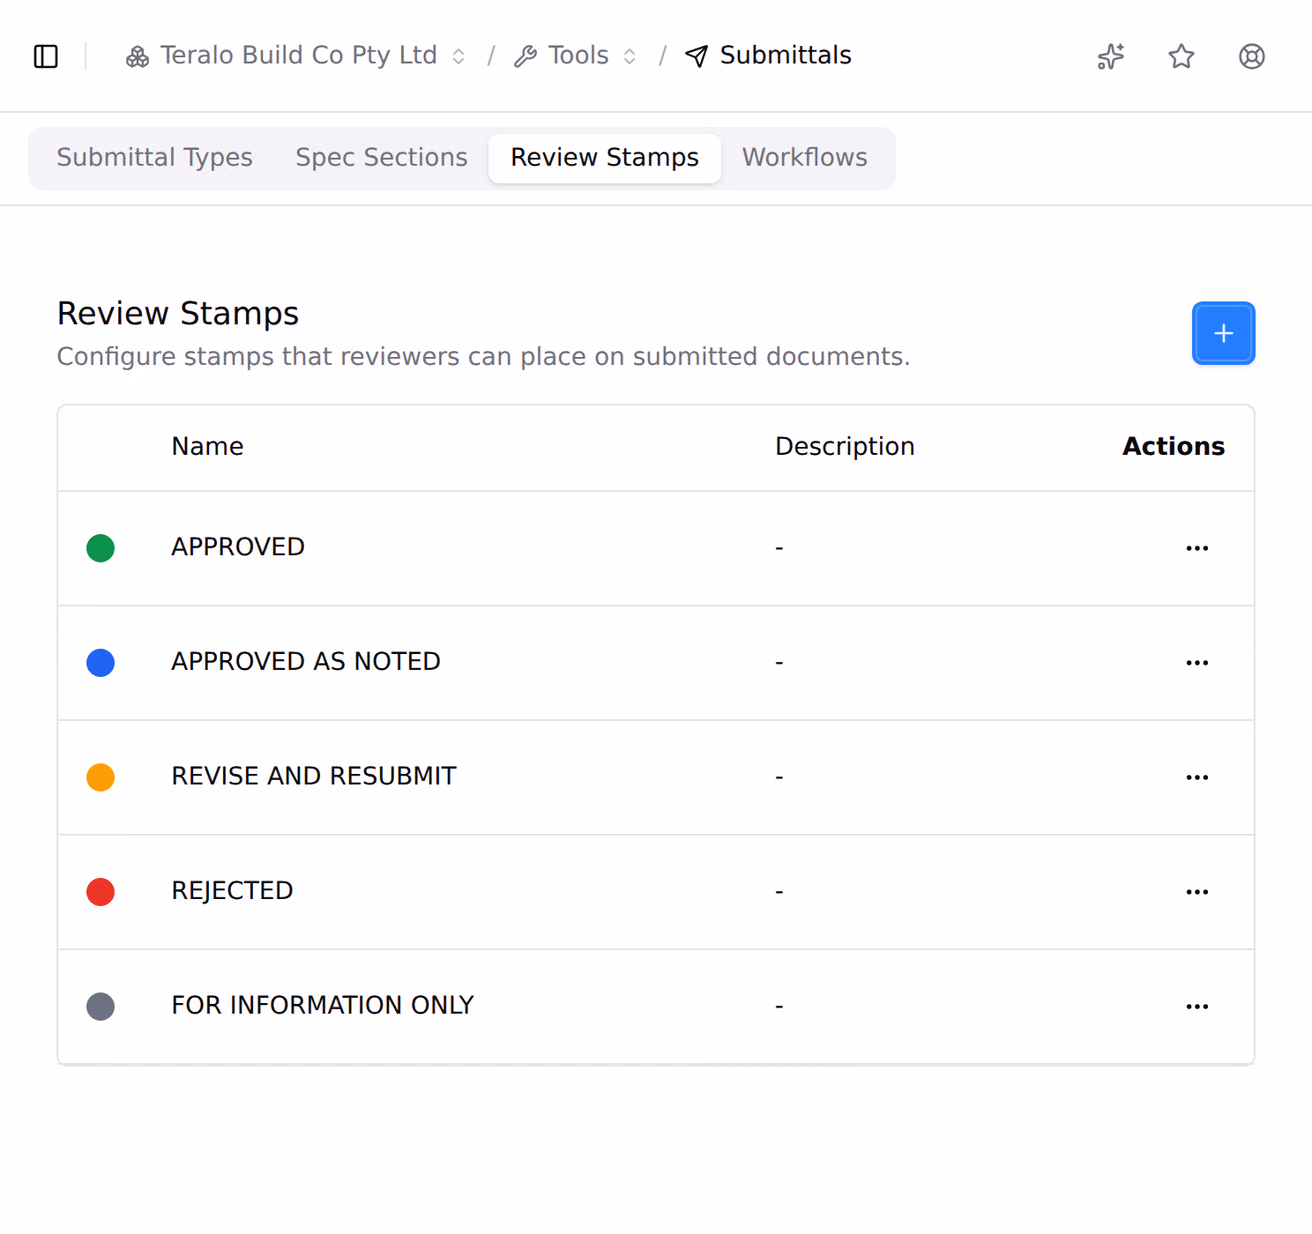Click the red REJECTED color dot
This screenshot has width=1312, height=1234.
pyautogui.click(x=100, y=892)
